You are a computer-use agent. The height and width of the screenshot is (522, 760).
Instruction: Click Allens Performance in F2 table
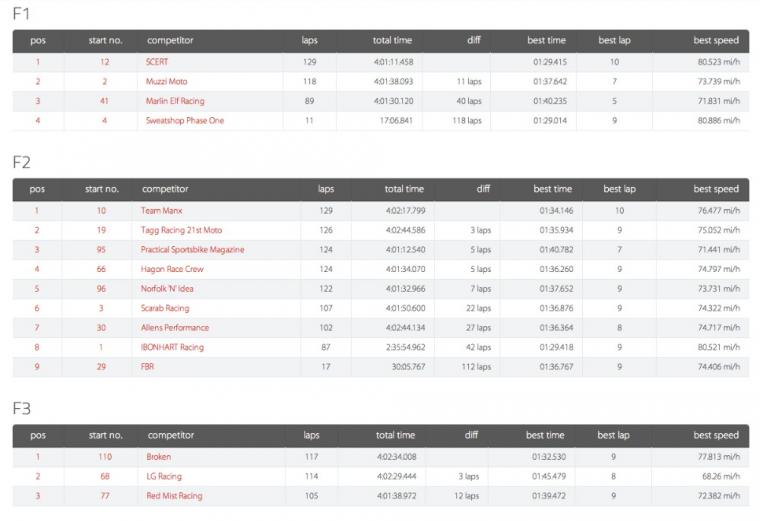click(x=175, y=327)
